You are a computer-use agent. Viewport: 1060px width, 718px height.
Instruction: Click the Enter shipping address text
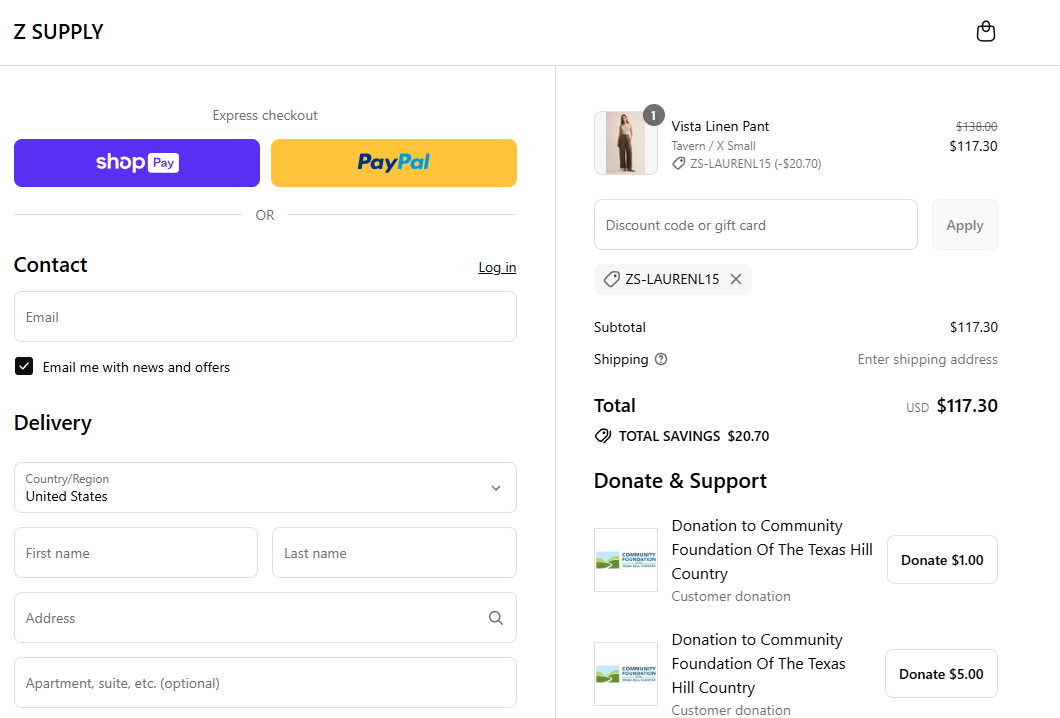[928, 359]
